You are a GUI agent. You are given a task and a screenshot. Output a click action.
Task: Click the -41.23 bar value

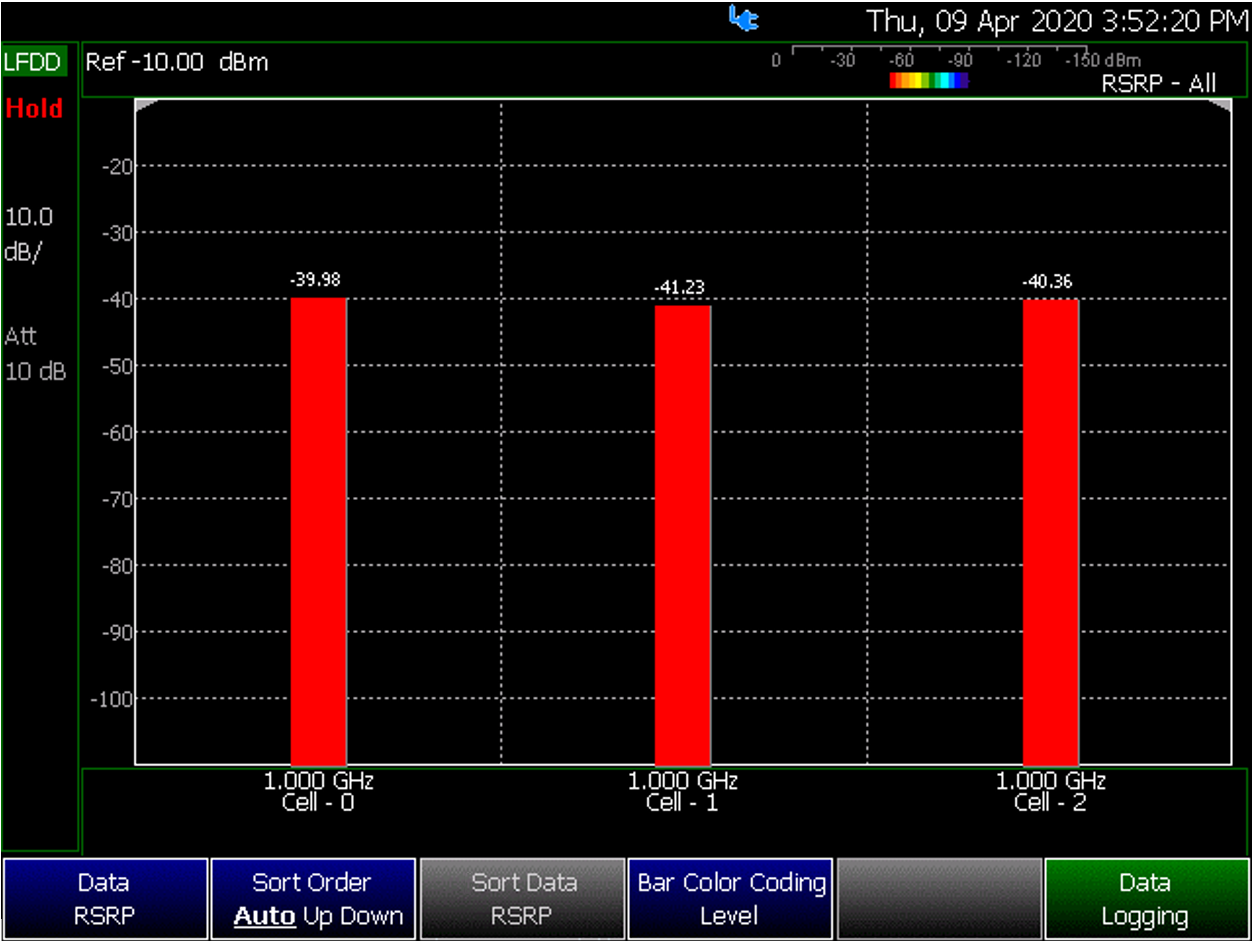pyautogui.click(x=680, y=288)
